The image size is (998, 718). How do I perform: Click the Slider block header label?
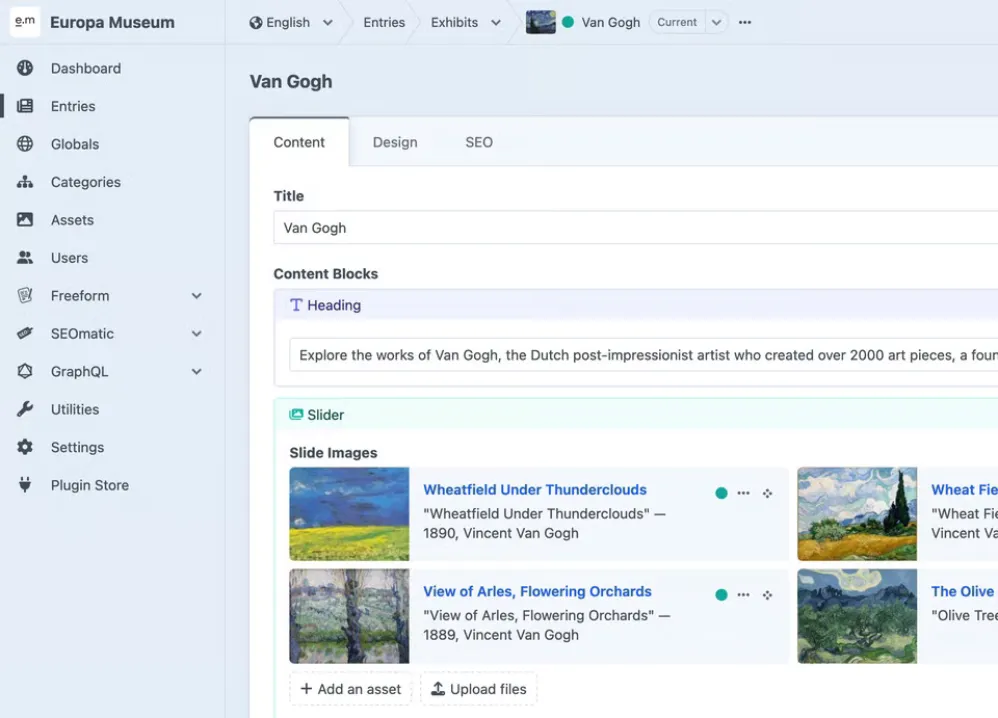pos(325,414)
